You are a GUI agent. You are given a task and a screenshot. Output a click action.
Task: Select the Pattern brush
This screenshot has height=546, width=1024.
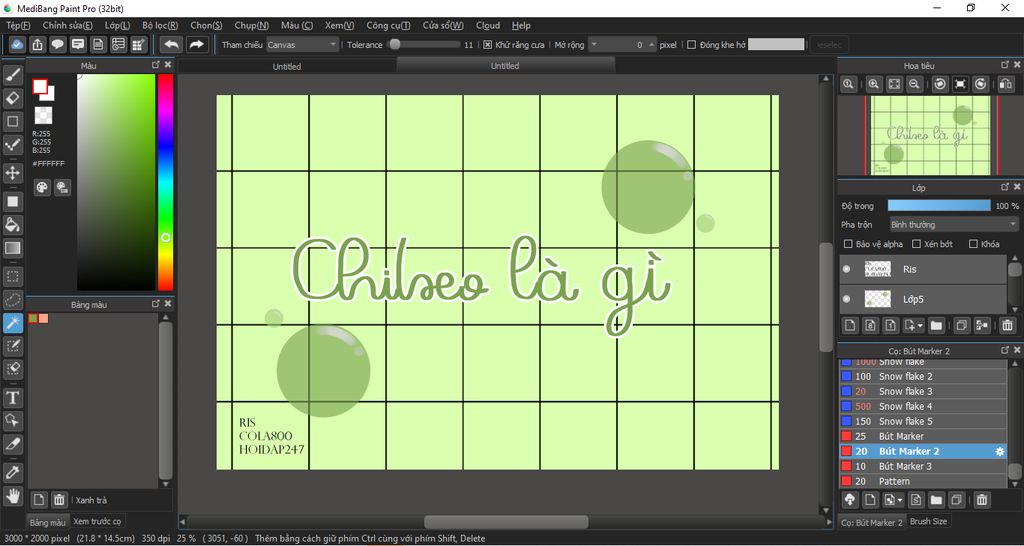pyautogui.click(x=923, y=481)
